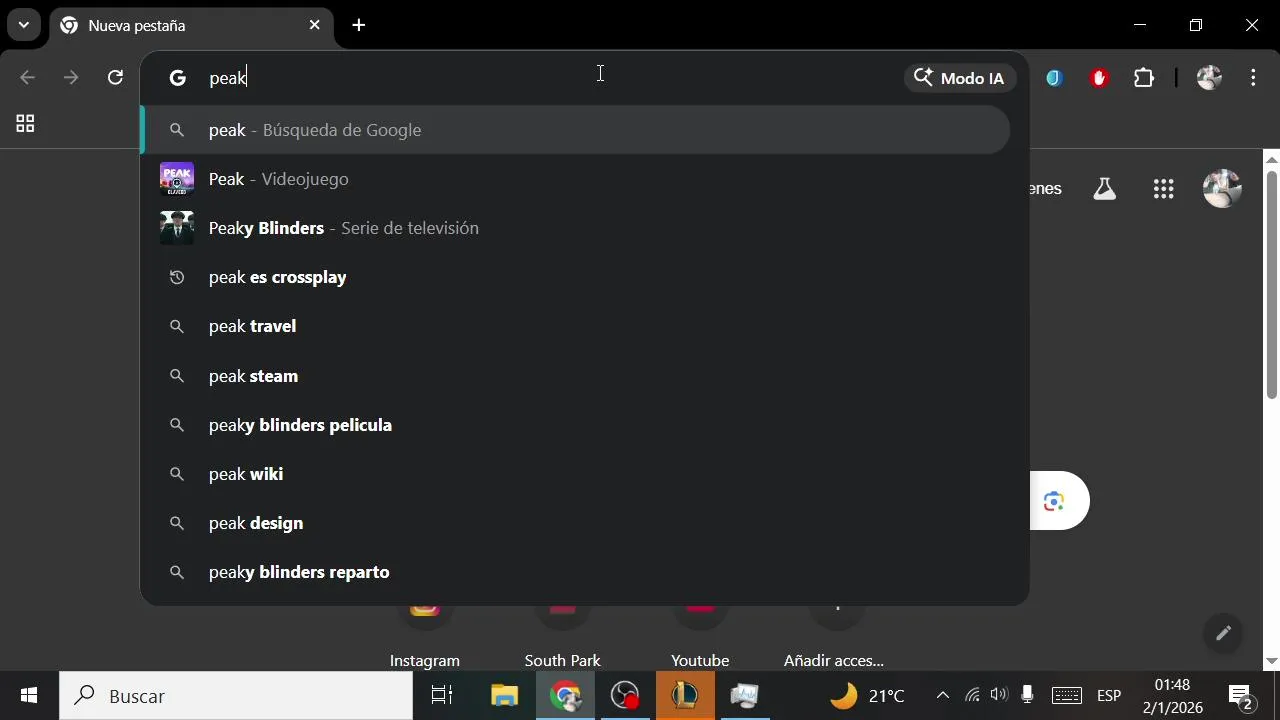Open the Extensions puzzle icon
Screen dimensions: 1280x720
click(1144, 78)
